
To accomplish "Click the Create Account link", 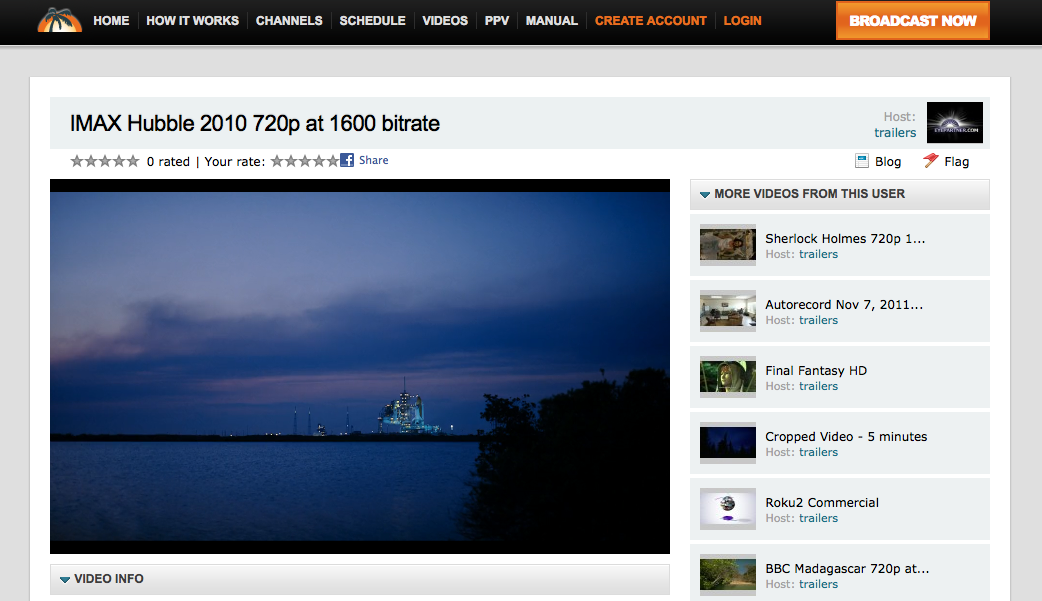I will pos(651,21).
